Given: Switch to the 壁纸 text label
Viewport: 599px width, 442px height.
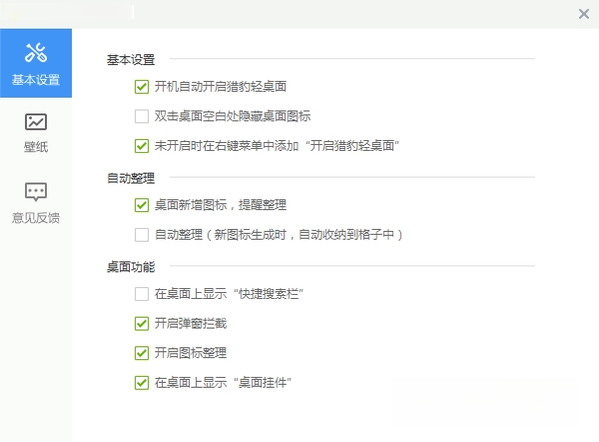Looking at the screenshot, I should click(36, 147).
